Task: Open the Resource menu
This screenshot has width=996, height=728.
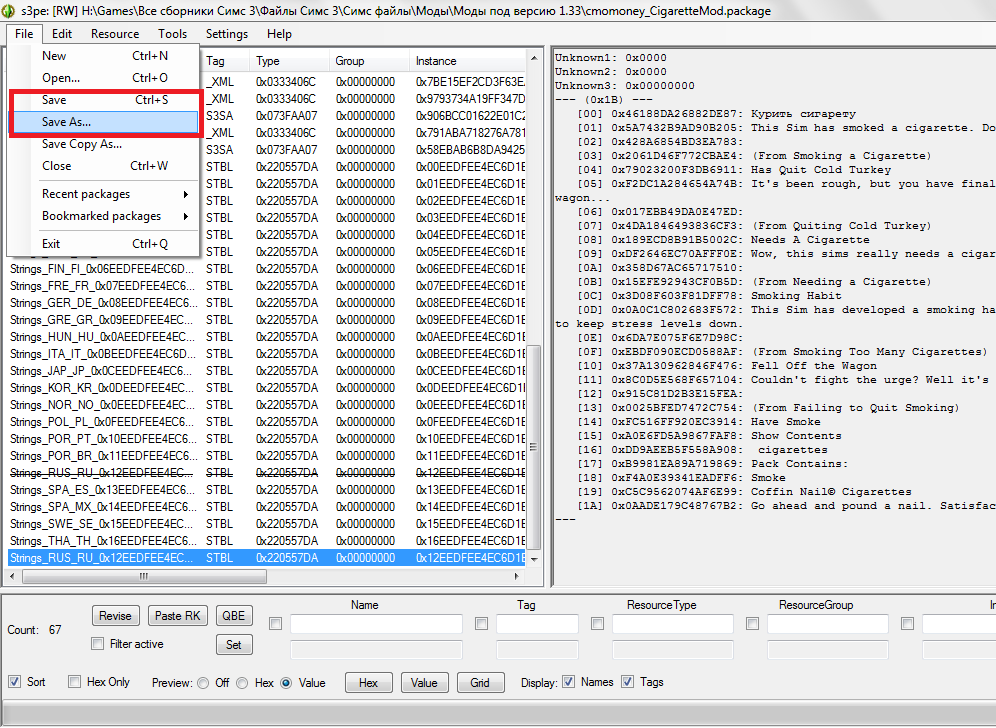Action: 115,34
